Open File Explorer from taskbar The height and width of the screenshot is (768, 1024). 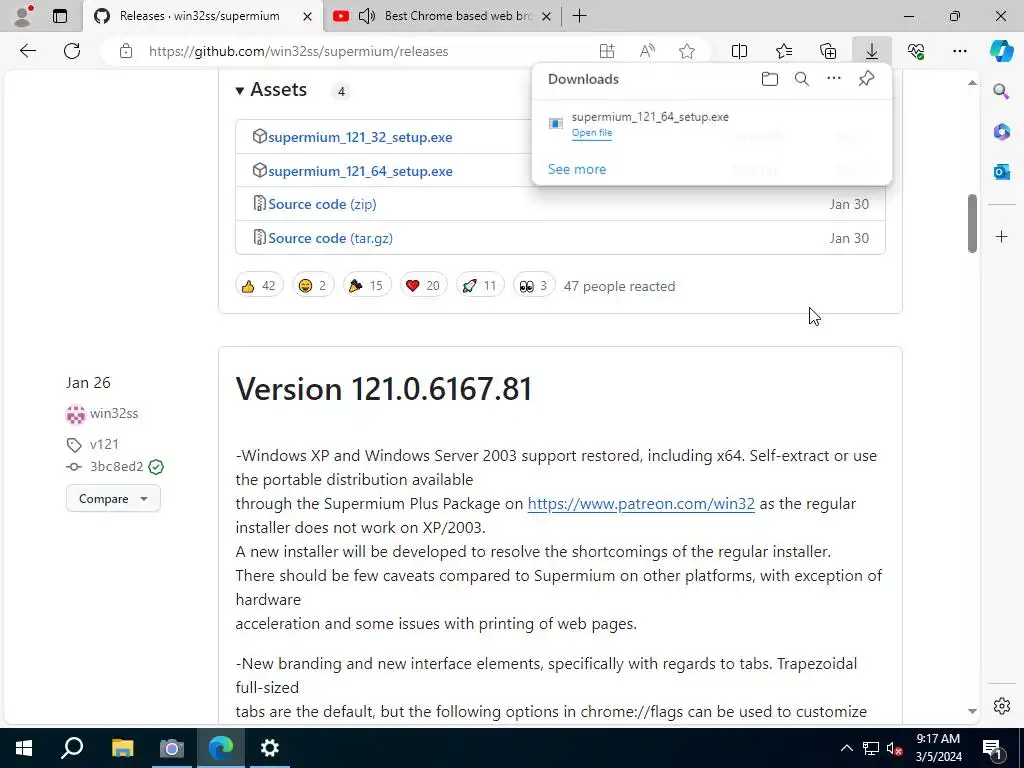tap(122, 748)
